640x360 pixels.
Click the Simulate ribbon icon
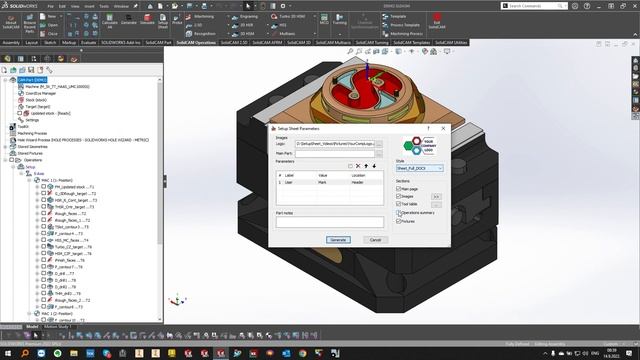[x=147, y=20]
